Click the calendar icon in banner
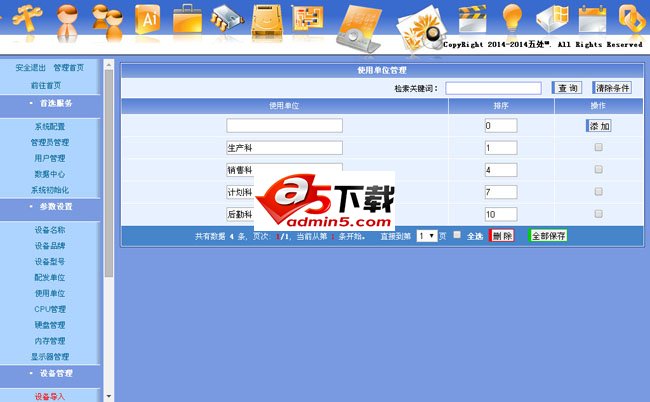 [x=592, y=19]
